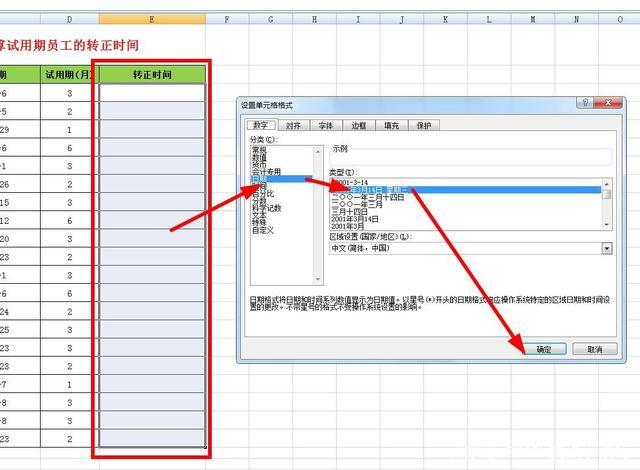Image resolution: width=640 pixels, height=470 pixels.
Task: Click the 试用期(月) header cell
Action: point(69,75)
